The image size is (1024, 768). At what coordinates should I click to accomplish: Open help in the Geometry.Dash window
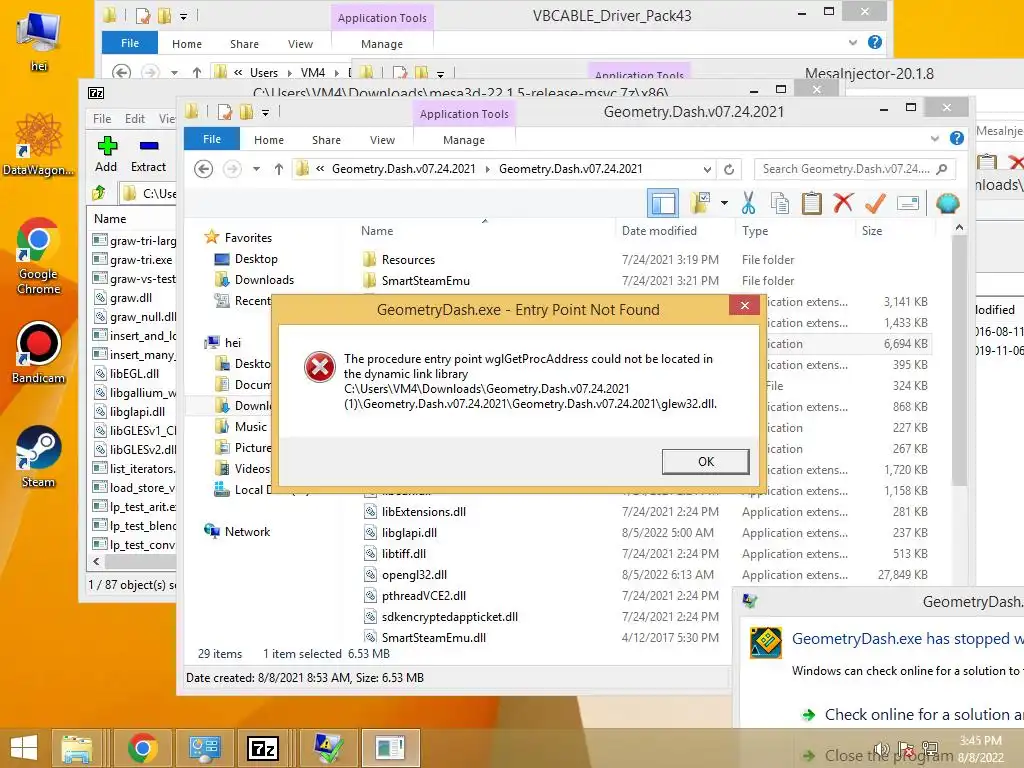[957, 138]
